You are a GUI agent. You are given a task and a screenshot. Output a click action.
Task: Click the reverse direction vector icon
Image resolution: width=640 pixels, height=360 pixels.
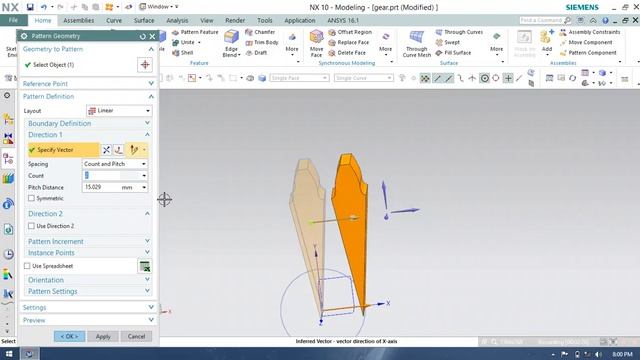coord(106,150)
